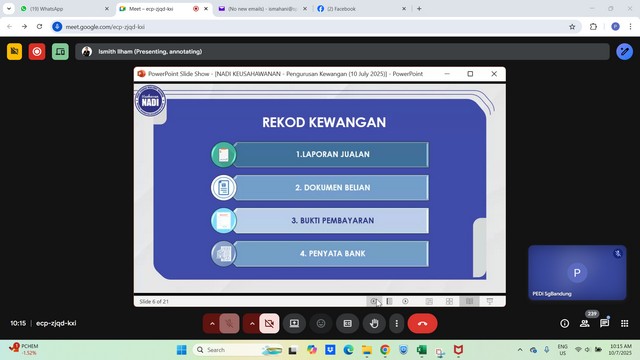Screen dimensions: 640x360
Task: Open the meeting chat panel
Action: point(604,323)
